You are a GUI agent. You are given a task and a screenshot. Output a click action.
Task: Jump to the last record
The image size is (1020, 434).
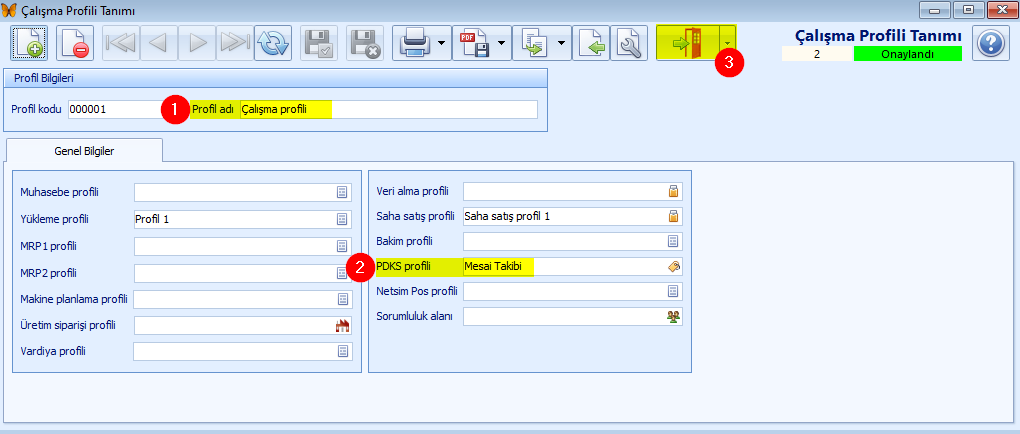[x=234, y=43]
